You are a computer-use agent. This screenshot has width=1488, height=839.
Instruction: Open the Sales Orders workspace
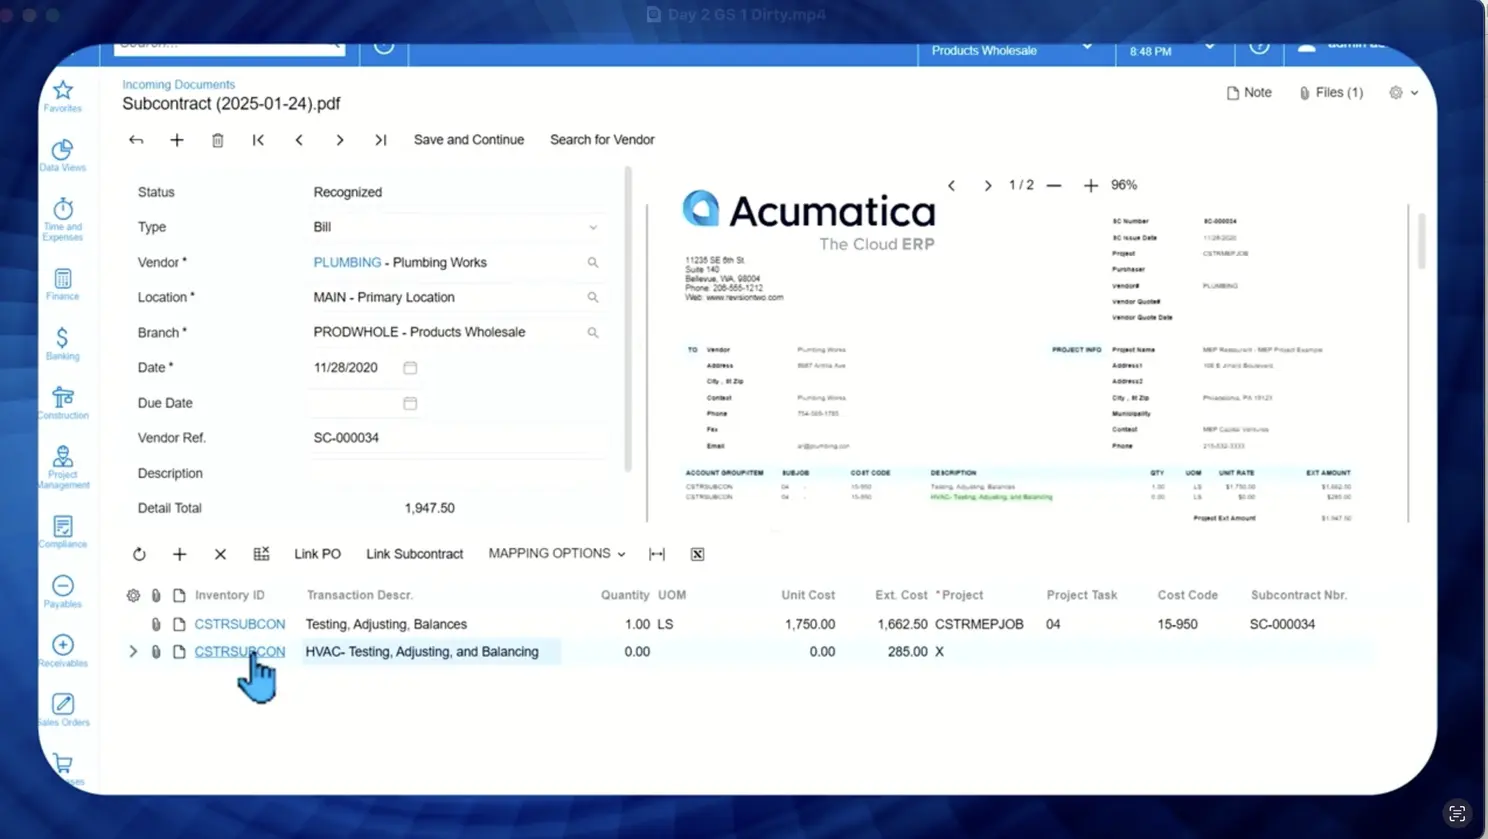pyautogui.click(x=62, y=709)
